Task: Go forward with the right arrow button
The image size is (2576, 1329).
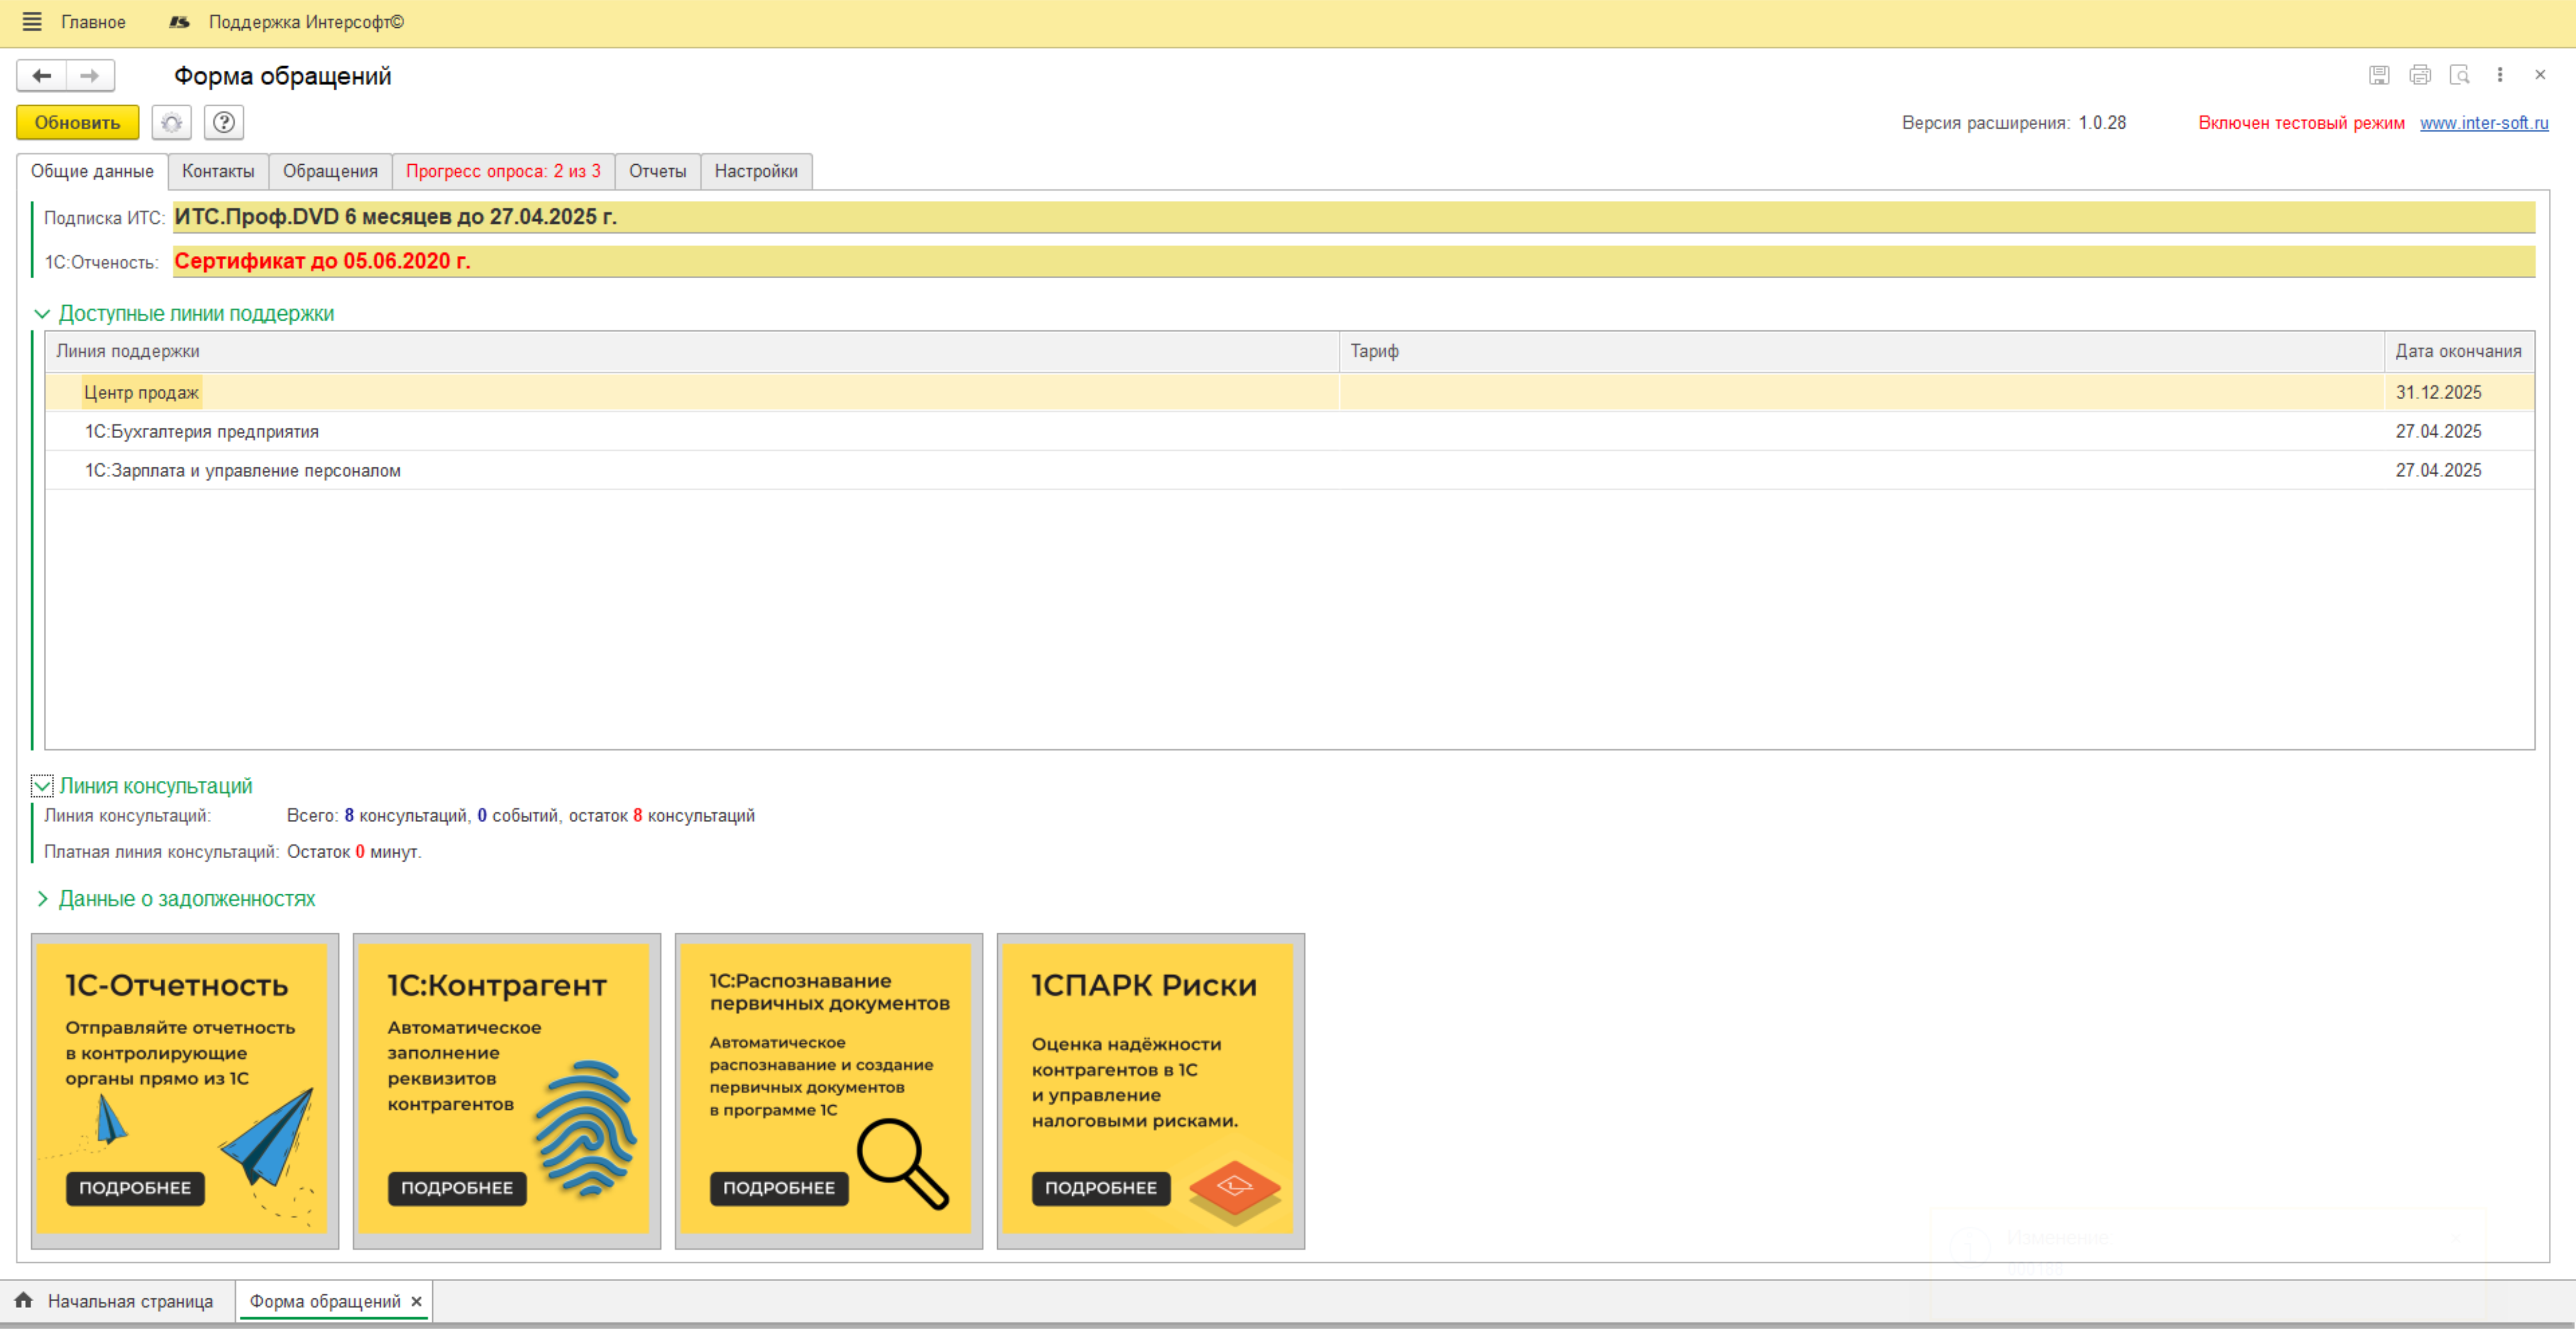Action: (x=90, y=76)
